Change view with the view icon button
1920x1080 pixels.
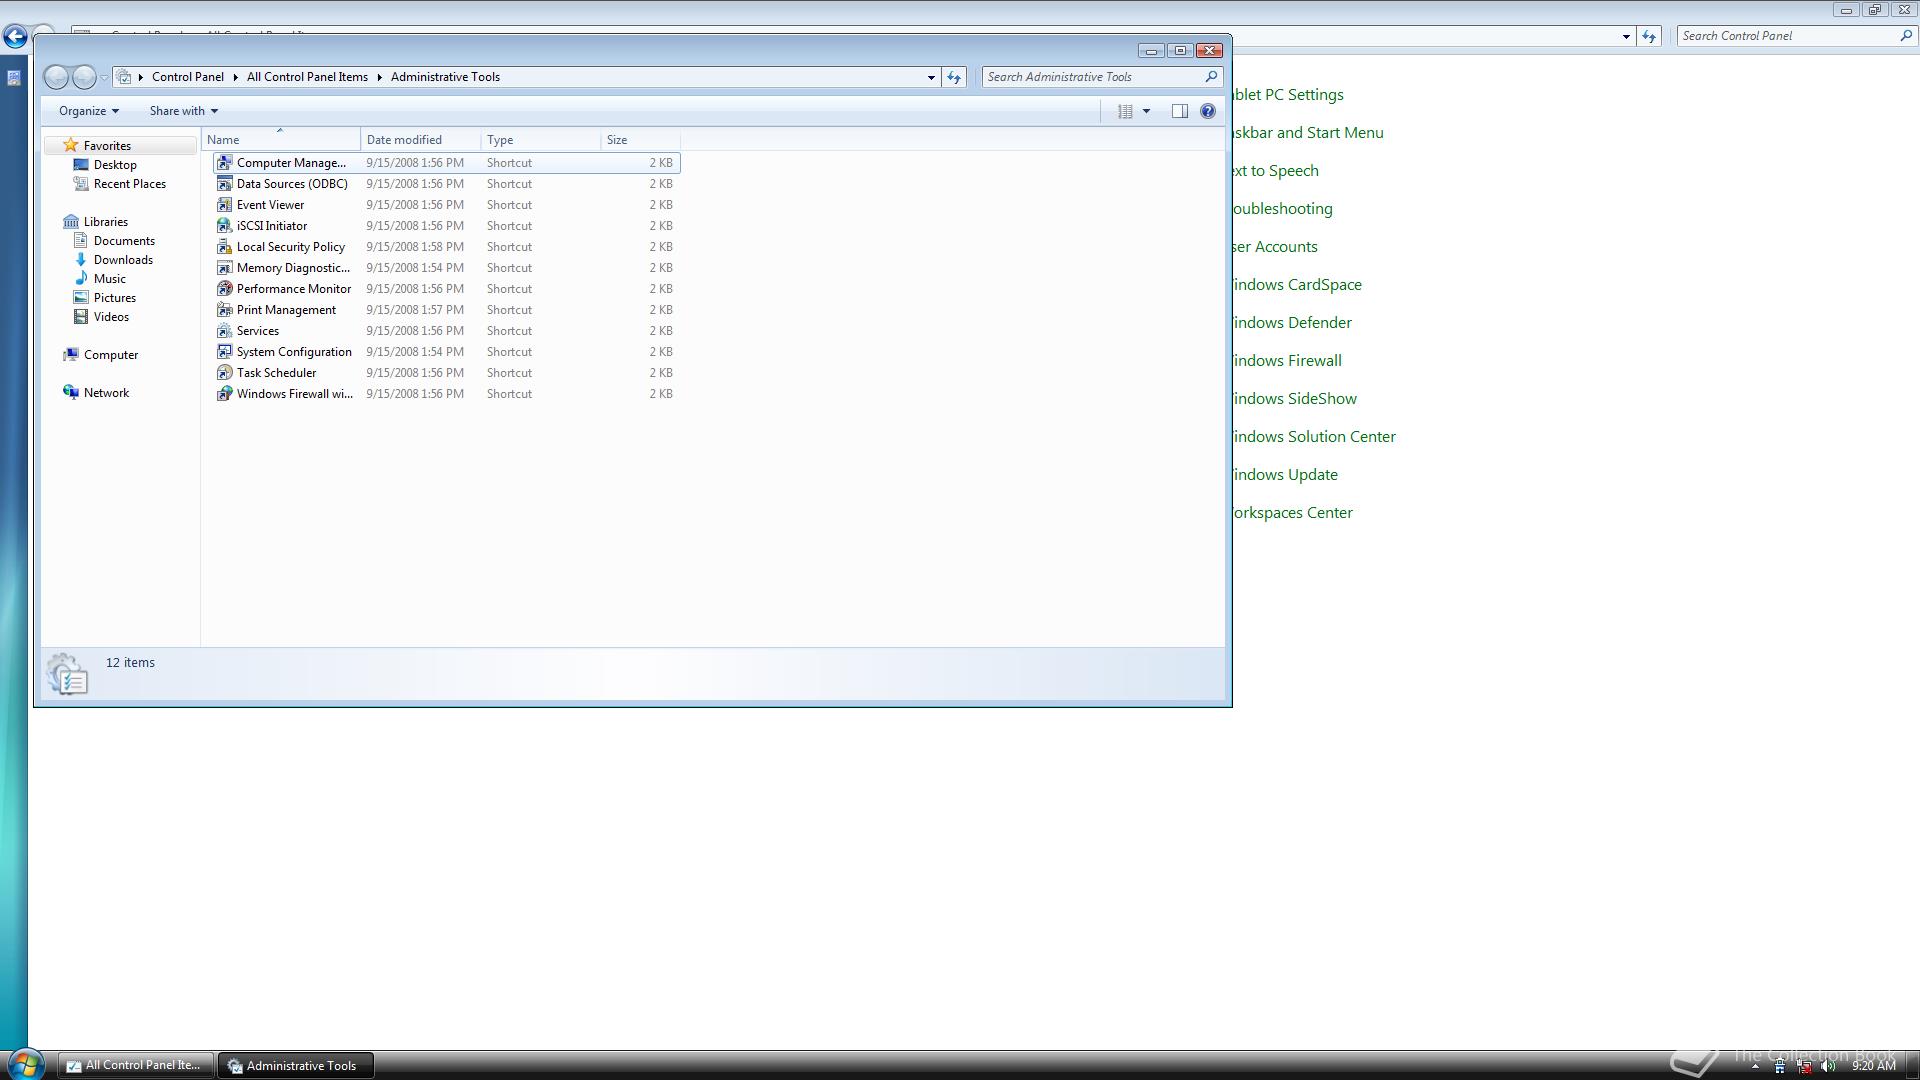(1125, 111)
